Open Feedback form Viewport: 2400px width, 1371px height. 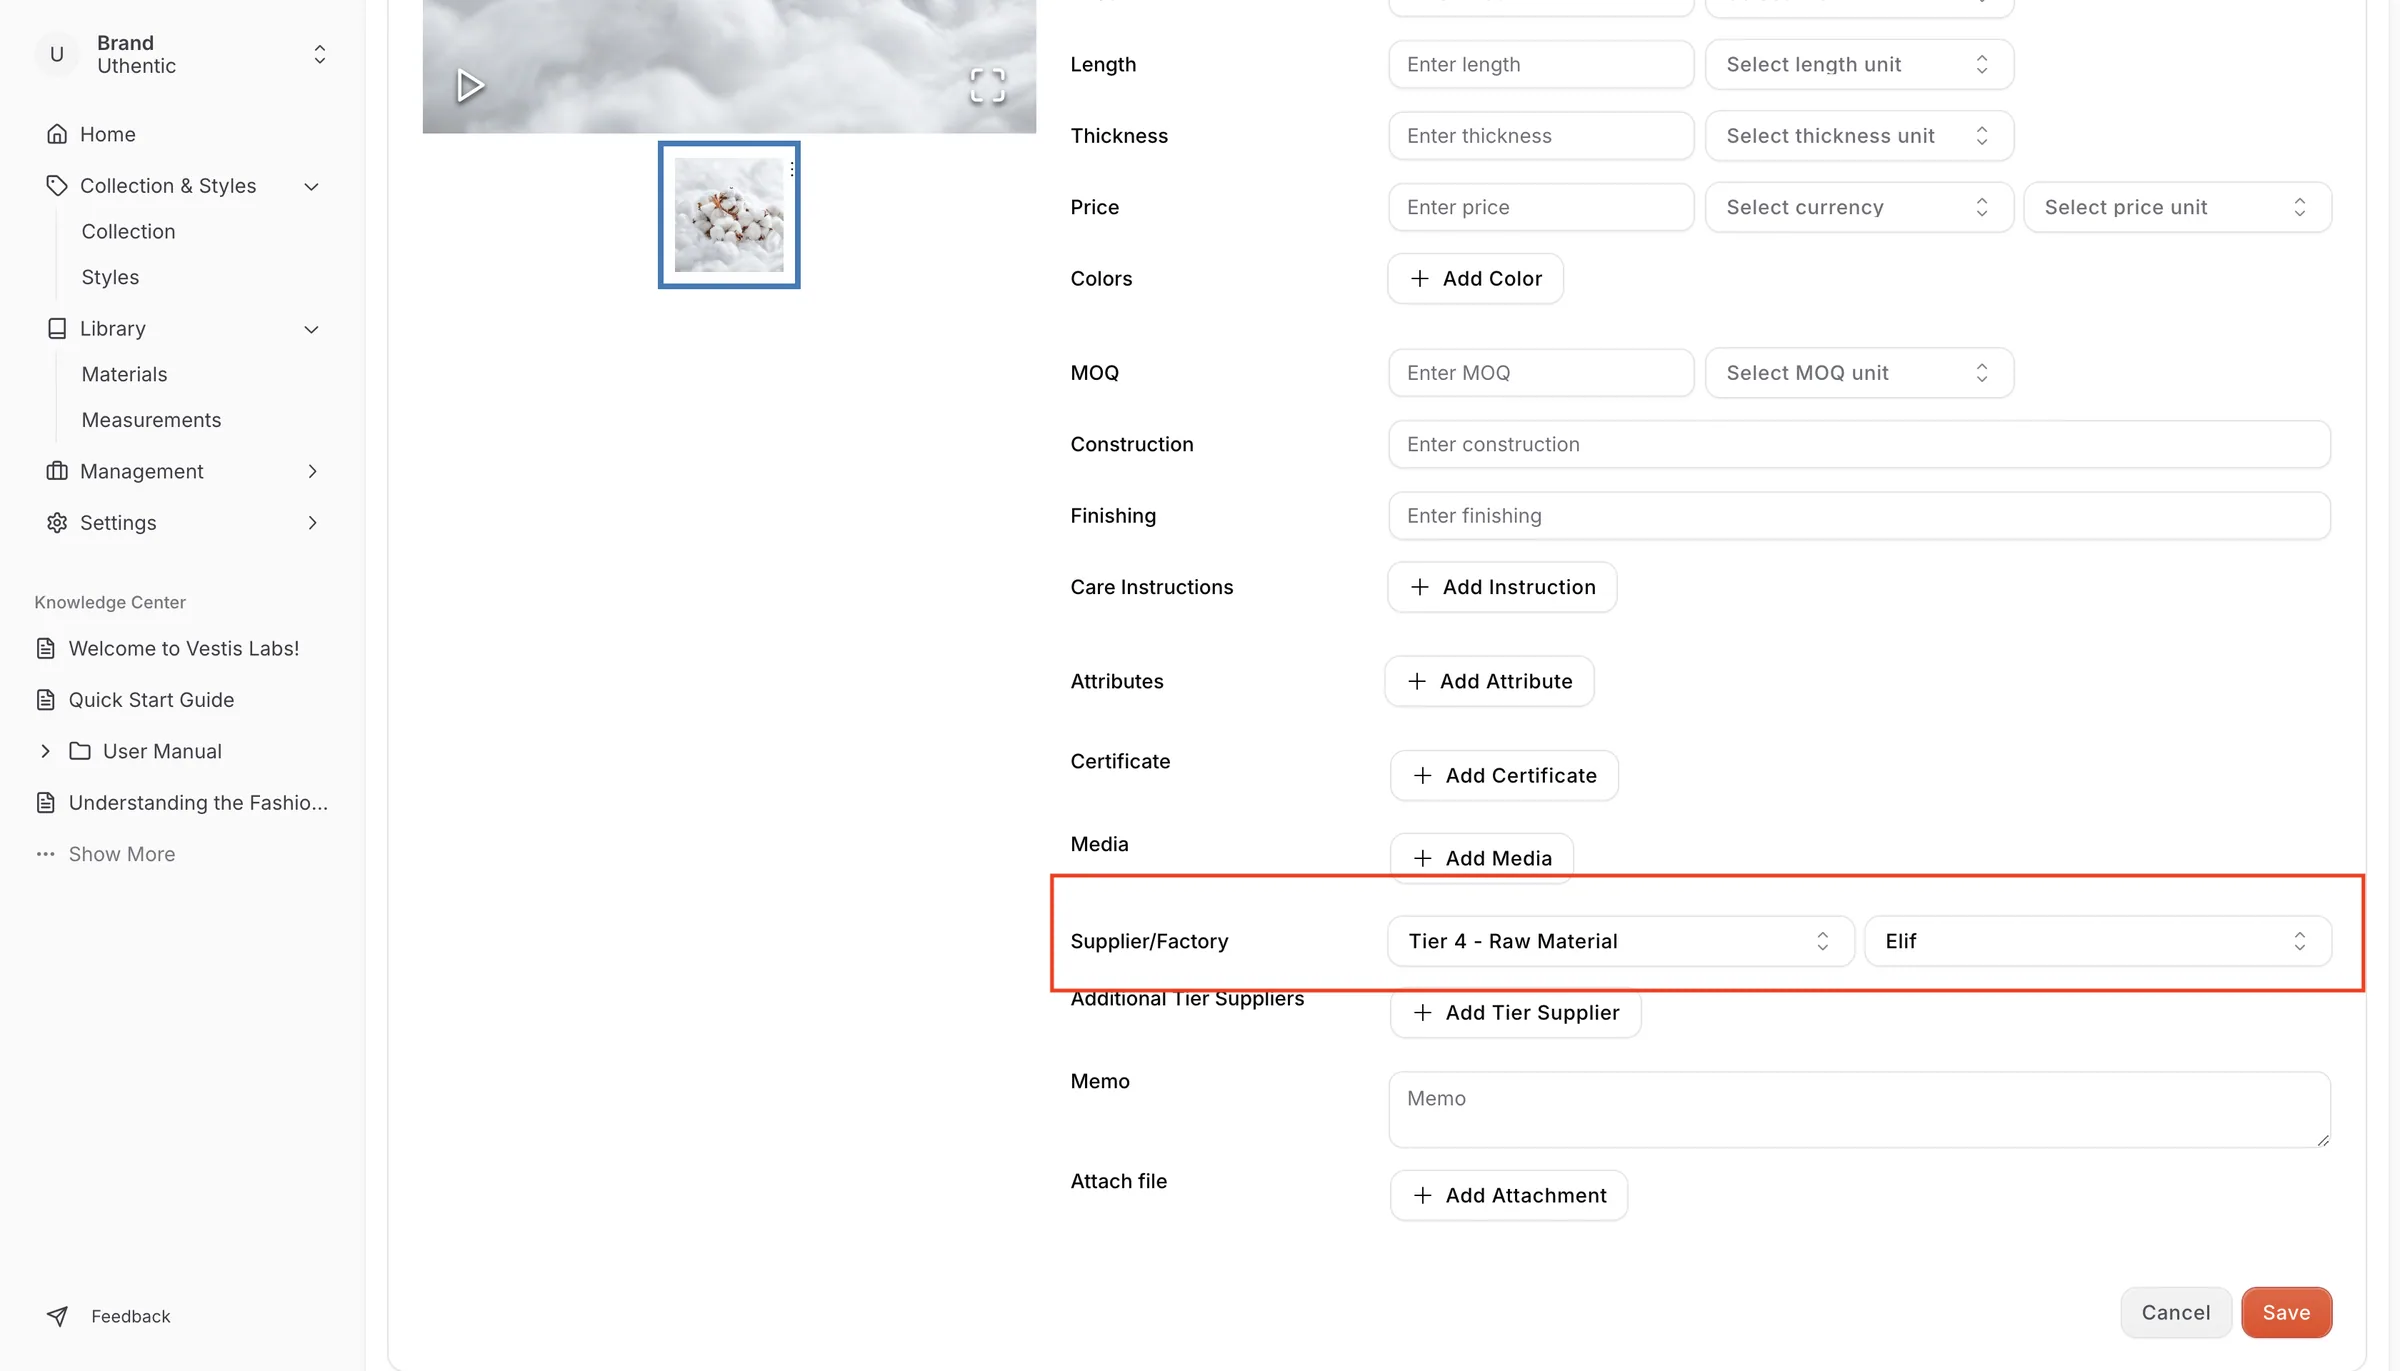click(x=130, y=1317)
